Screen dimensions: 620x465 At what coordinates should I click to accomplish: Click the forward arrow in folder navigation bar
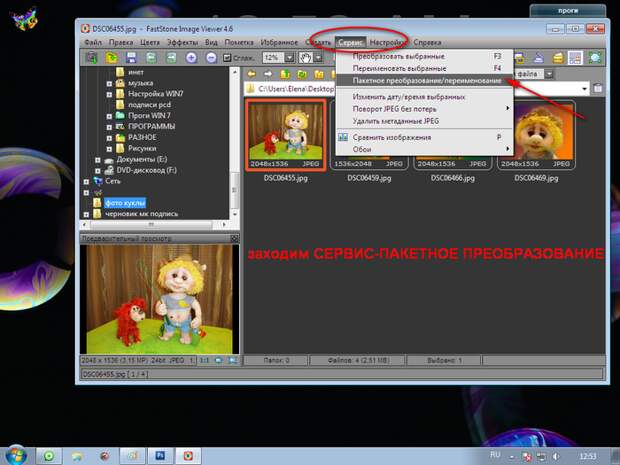coord(268,74)
